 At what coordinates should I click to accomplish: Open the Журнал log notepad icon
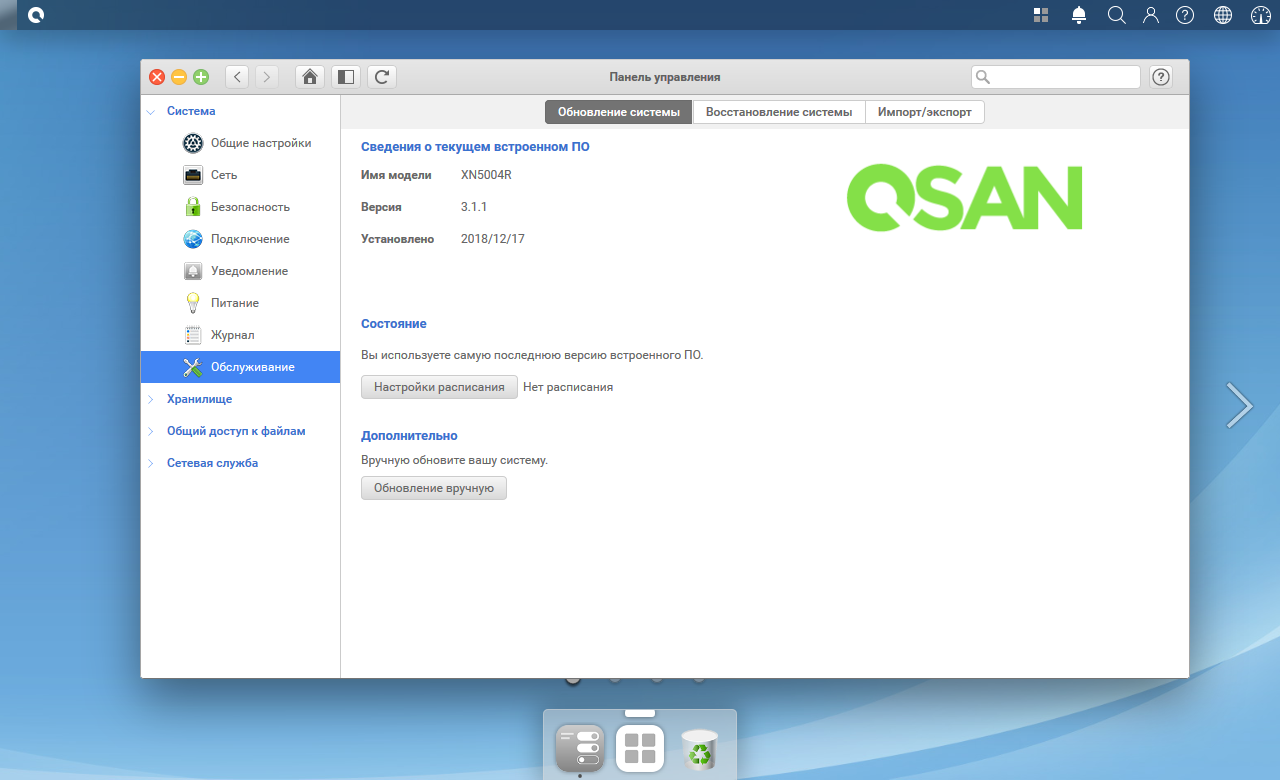193,335
